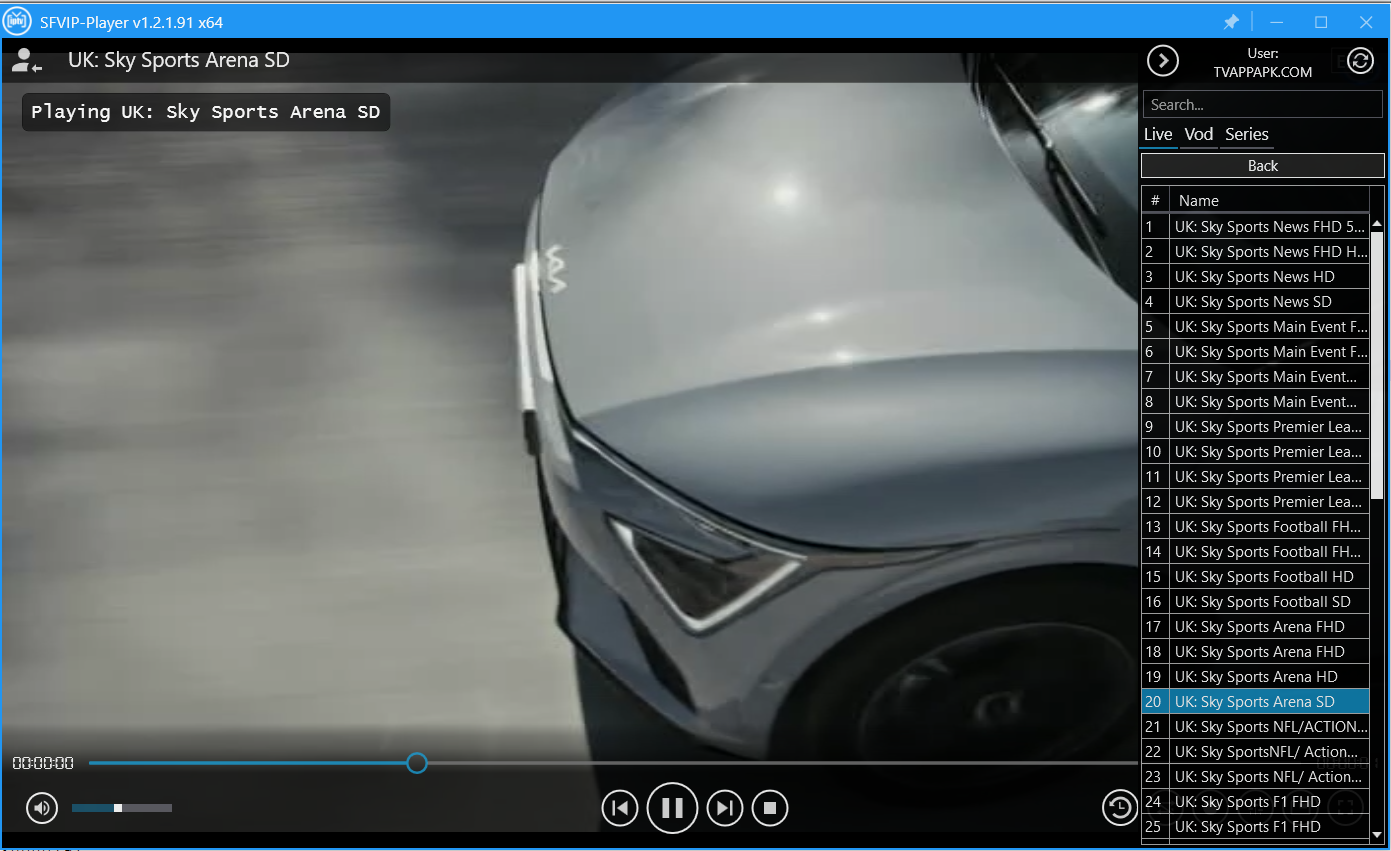Select row 18 Sky Sports Arena FHD
The height and width of the screenshot is (851, 1391).
coord(1256,652)
